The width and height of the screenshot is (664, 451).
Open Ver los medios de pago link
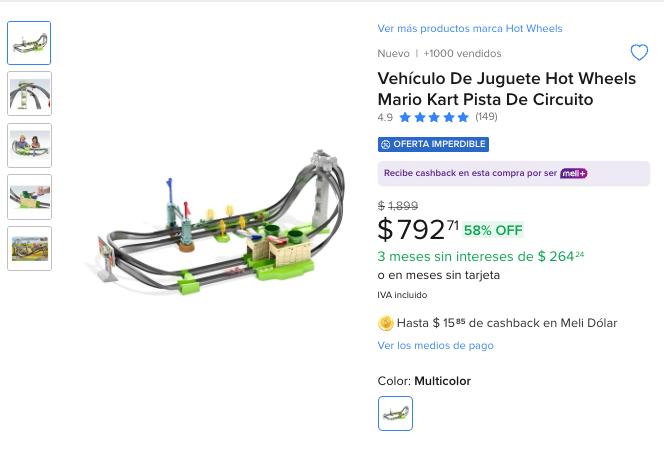(435, 346)
